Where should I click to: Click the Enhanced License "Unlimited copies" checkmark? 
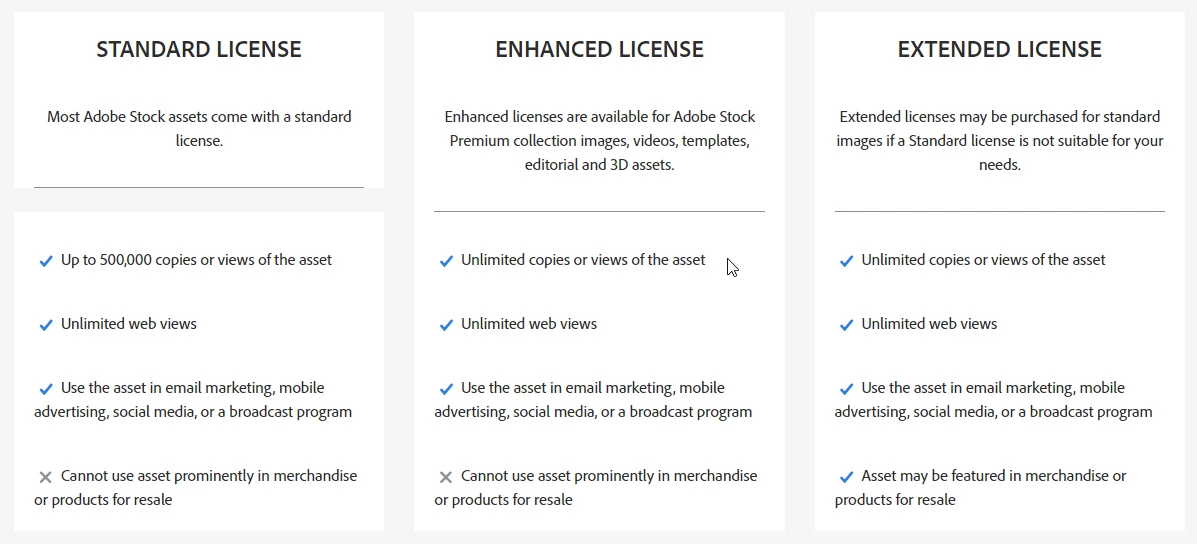pyautogui.click(x=446, y=261)
